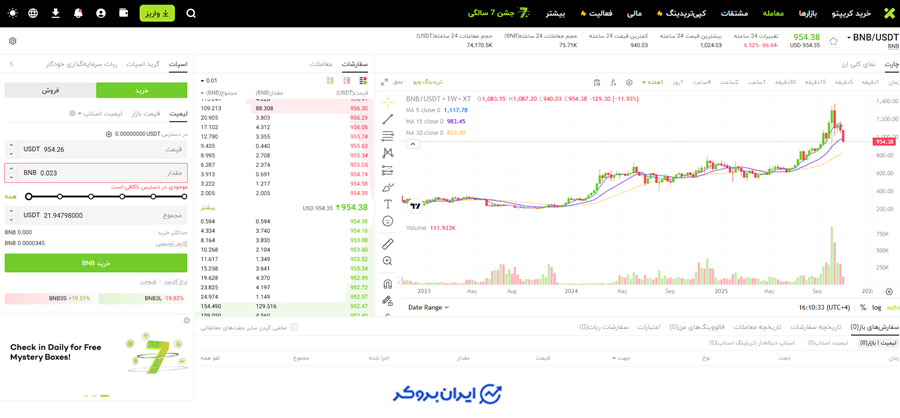Toggle the chart log scale
900x418 pixels.
point(876,307)
